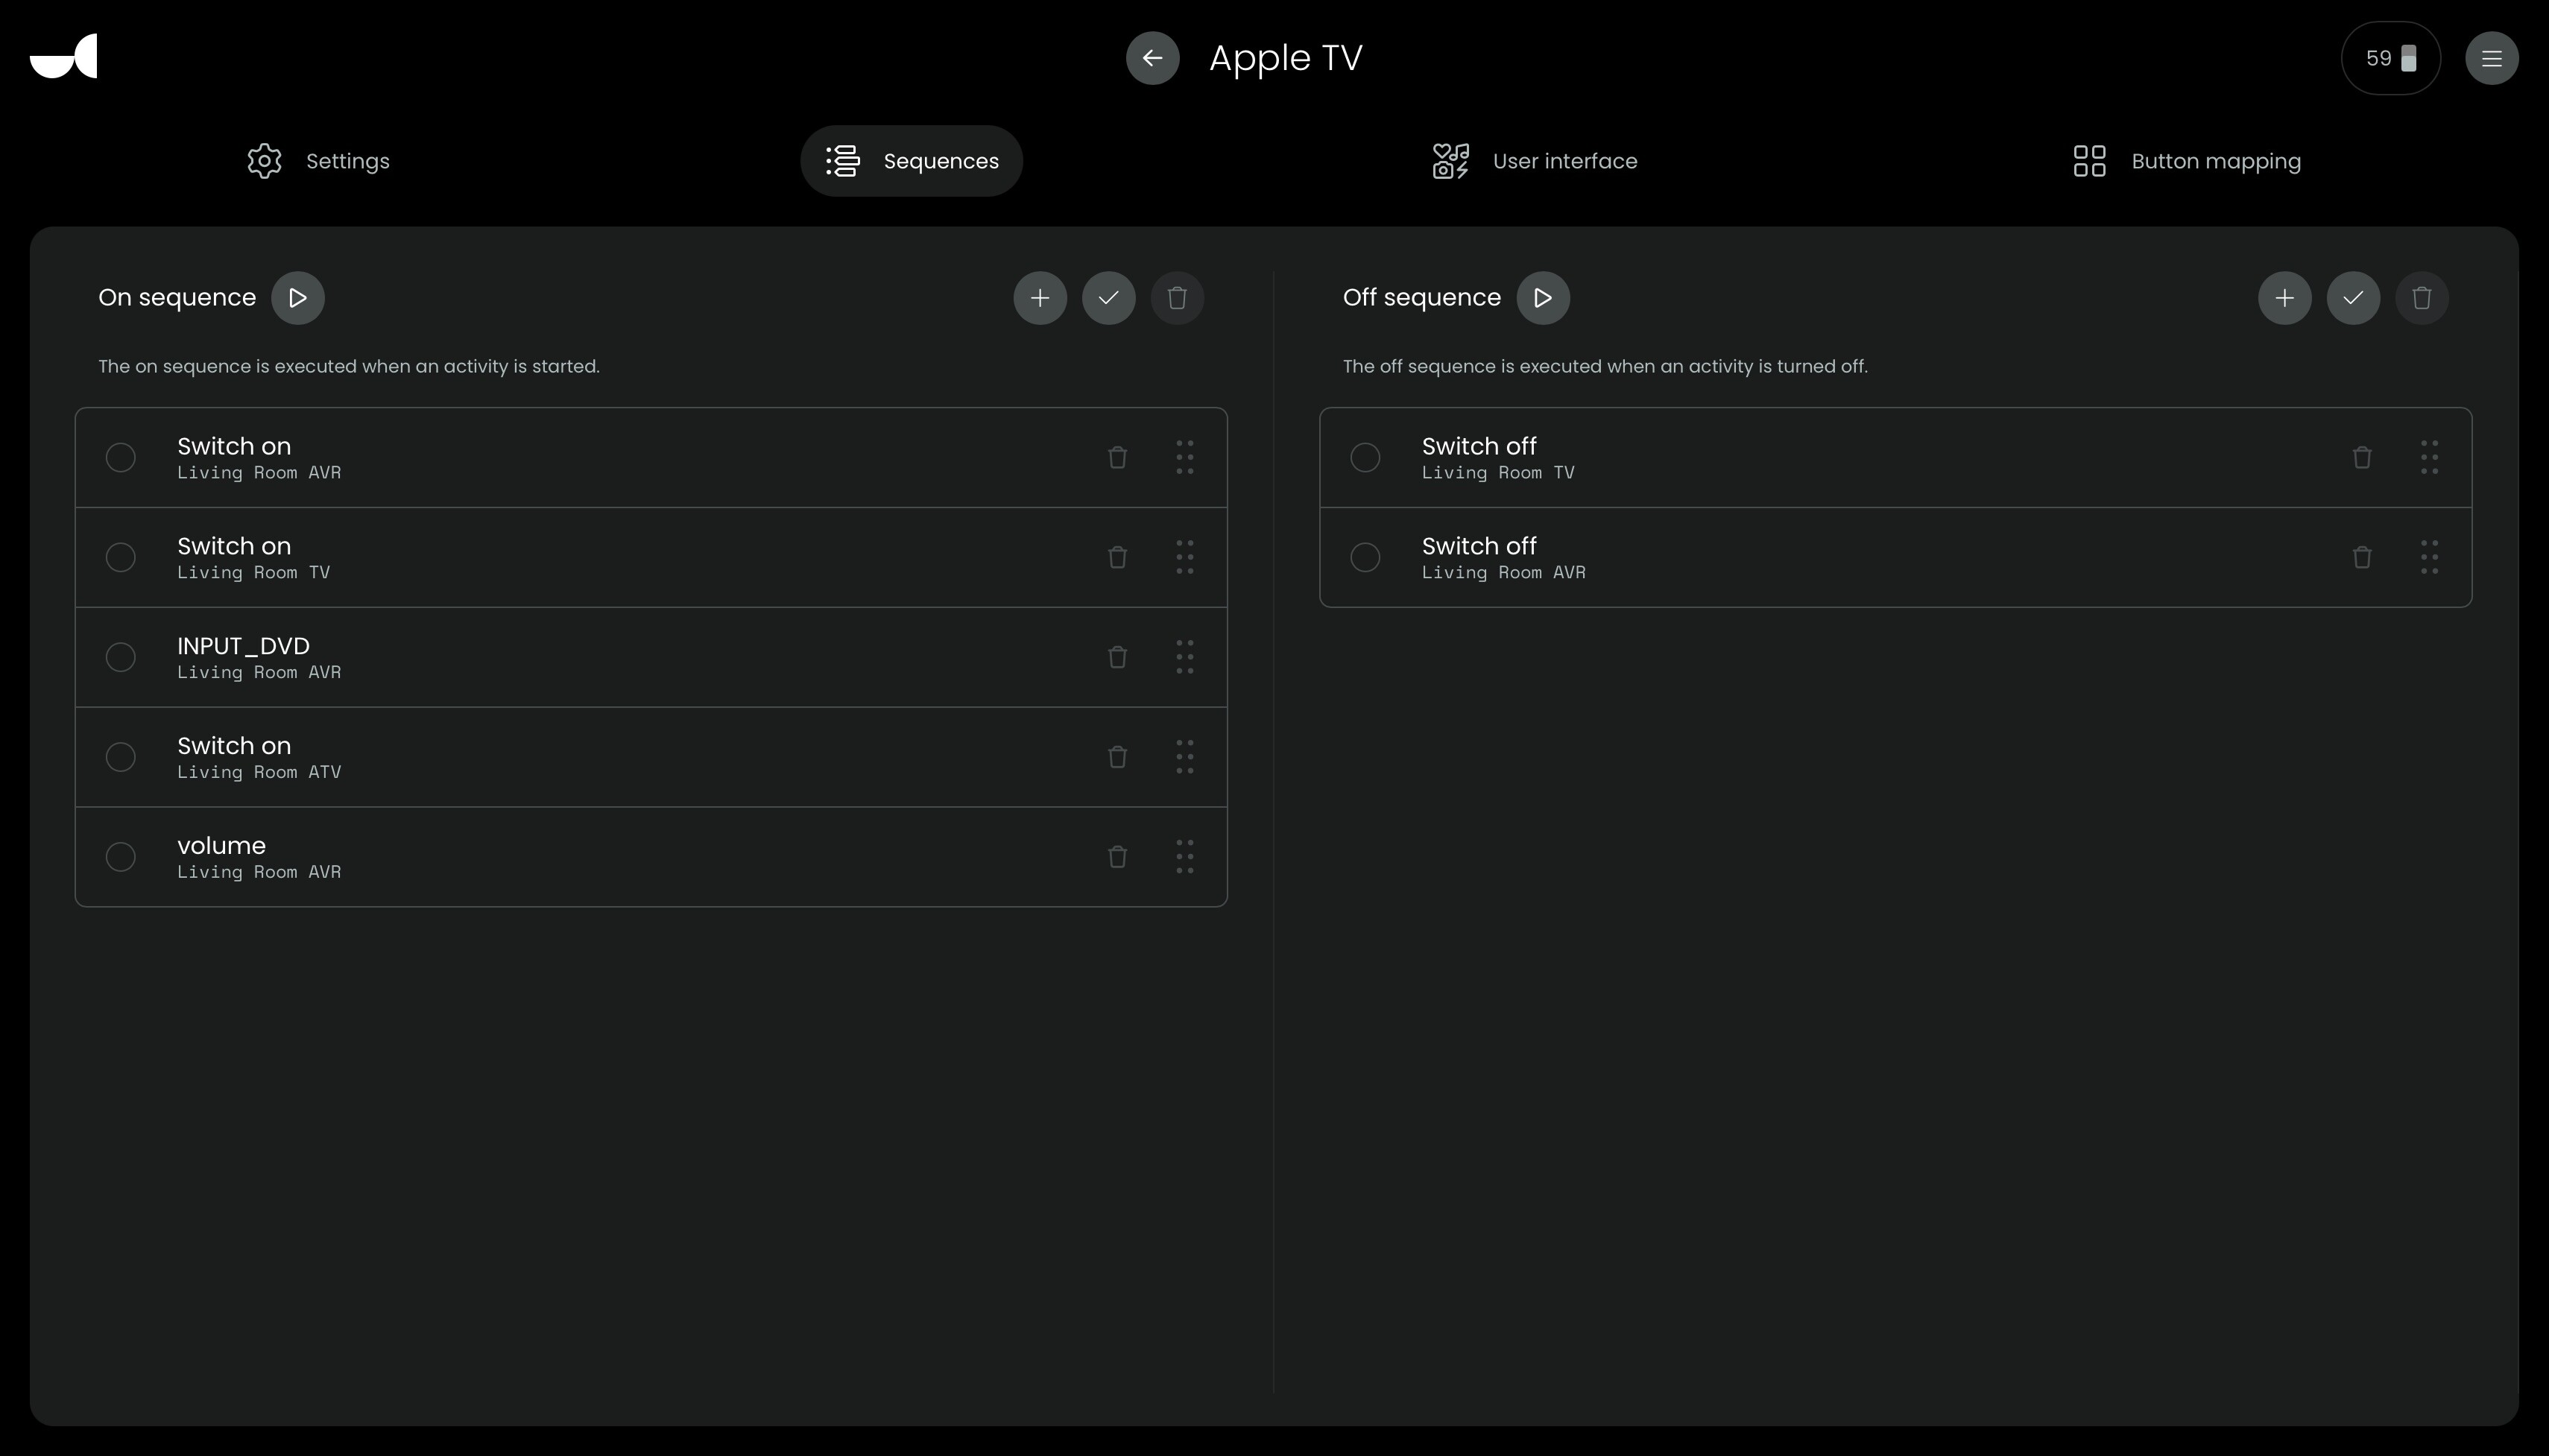The image size is (2549, 1456).
Task: Click the home logo in the corner
Action: coord(64,56)
